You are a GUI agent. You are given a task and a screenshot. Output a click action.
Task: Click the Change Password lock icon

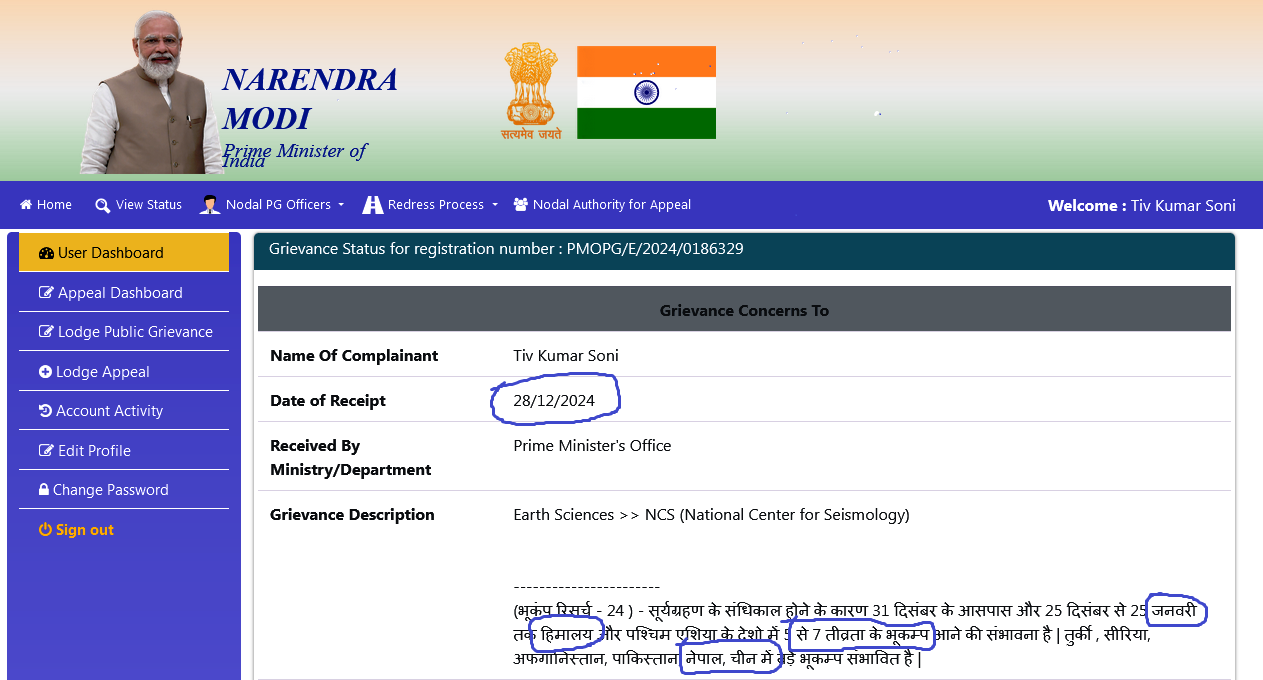point(44,490)
